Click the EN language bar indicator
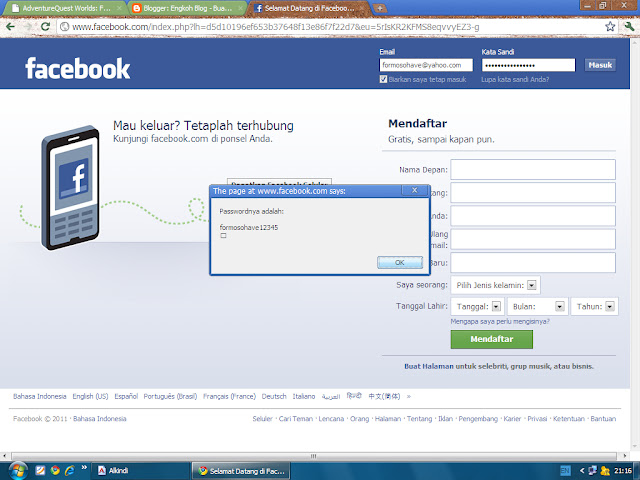The image size is (640, 480). (565, 471)
